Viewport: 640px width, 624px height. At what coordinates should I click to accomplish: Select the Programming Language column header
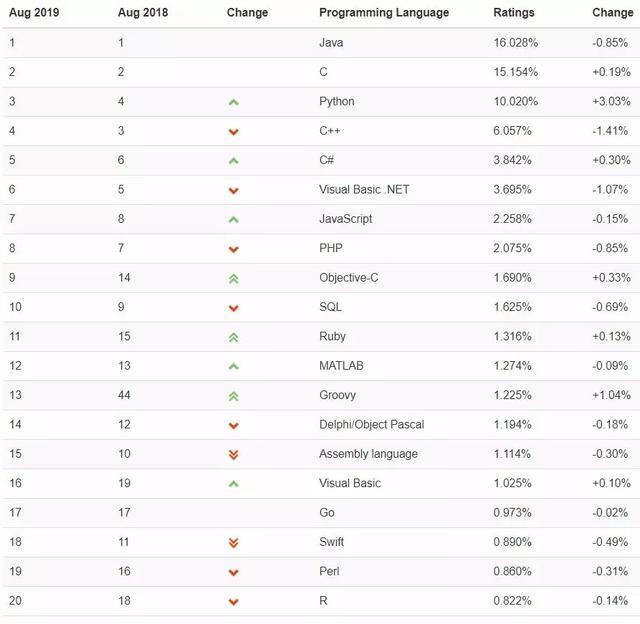pyautogui.click(x=384, y=13)
